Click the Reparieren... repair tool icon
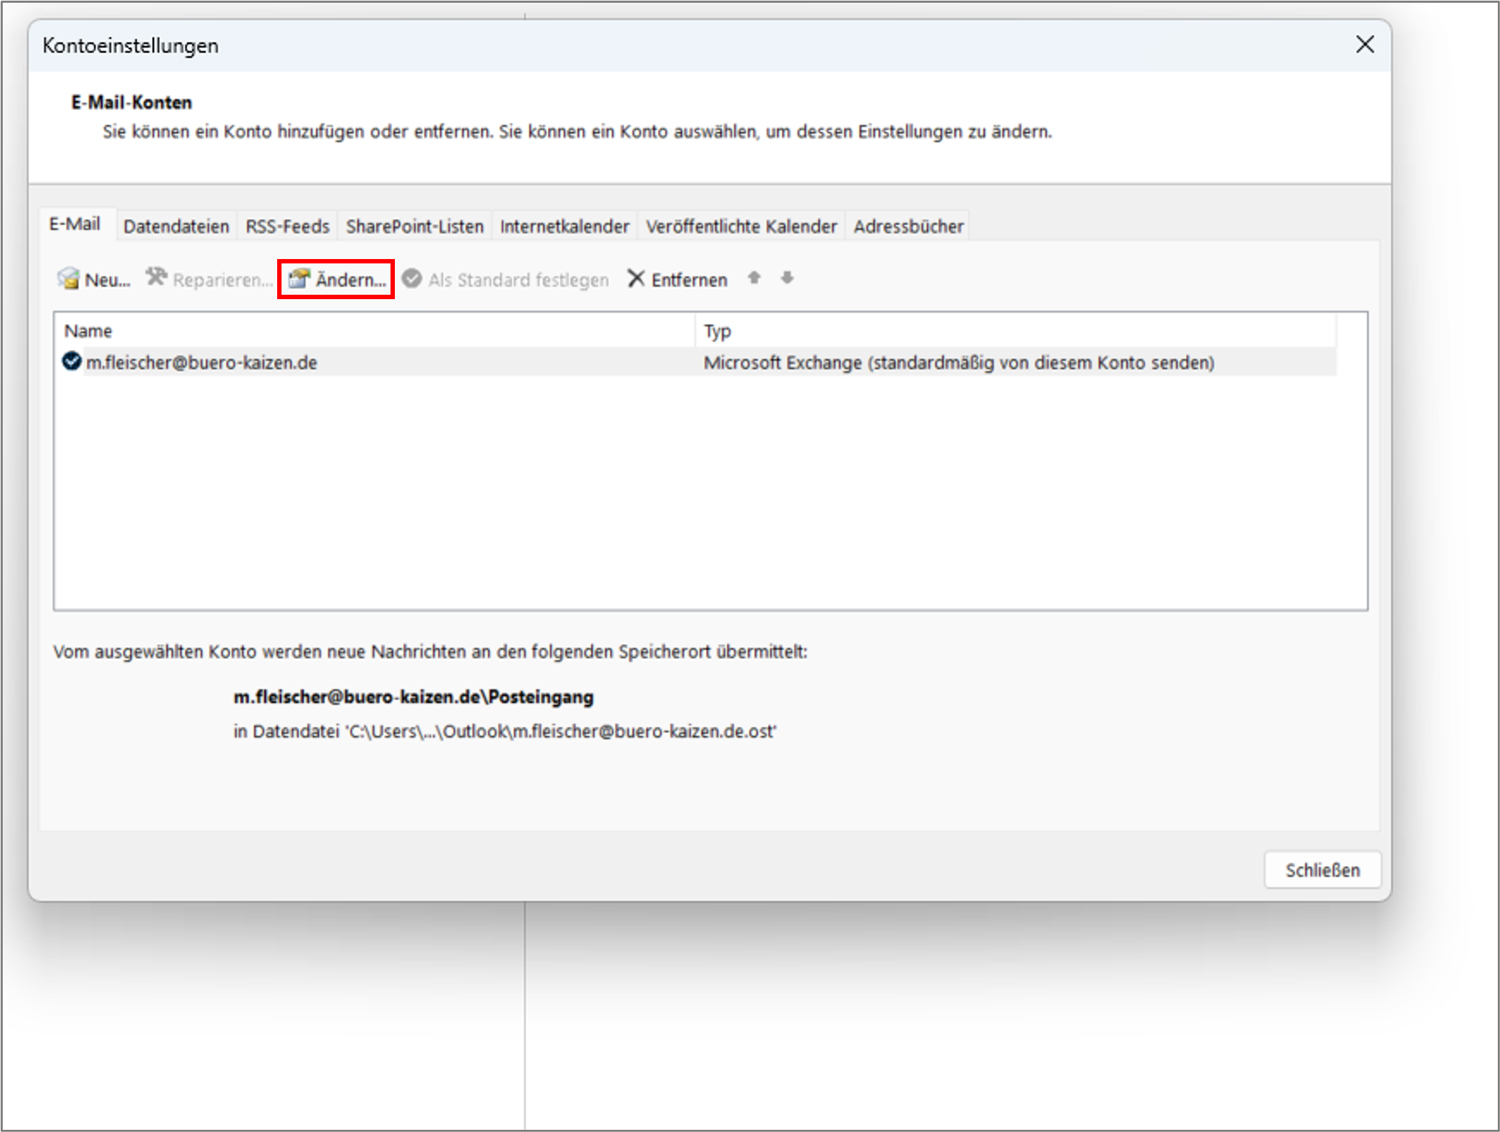The image size is (1500, 1132). coord(156,278)
